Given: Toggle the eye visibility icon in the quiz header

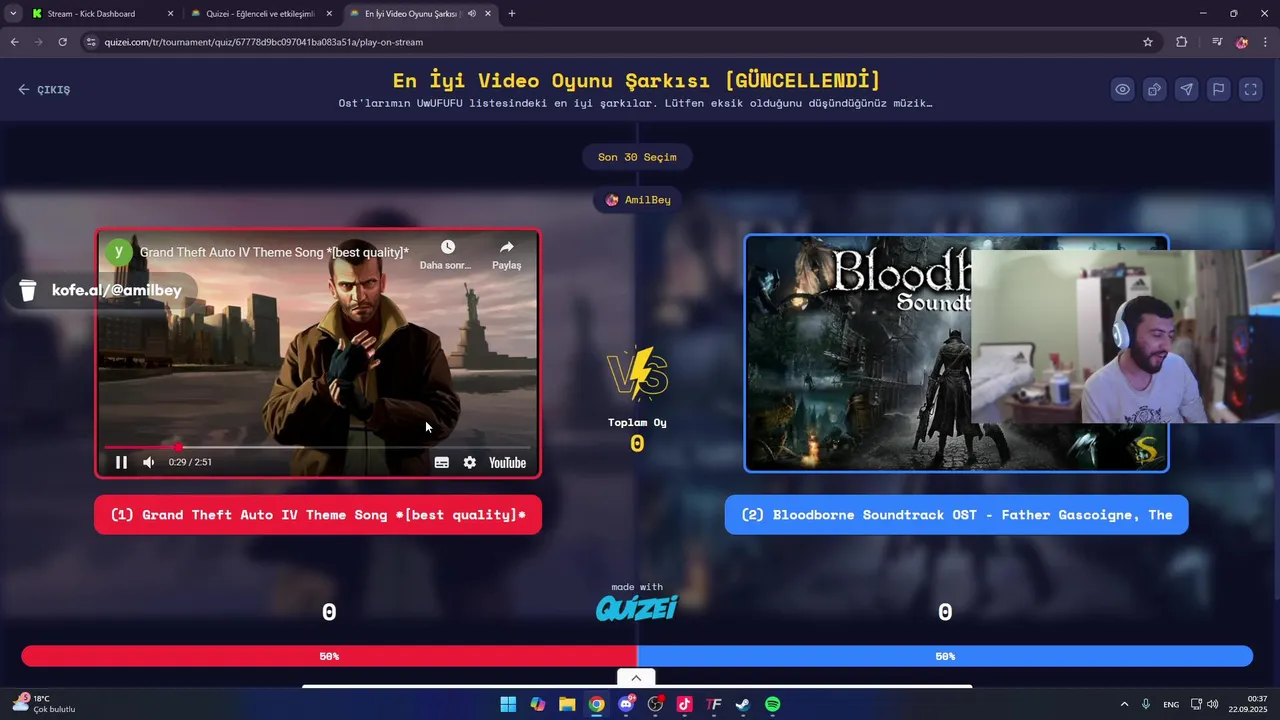Looking at the screenshot, I should pyautogui.click(x=1123, y=89).
